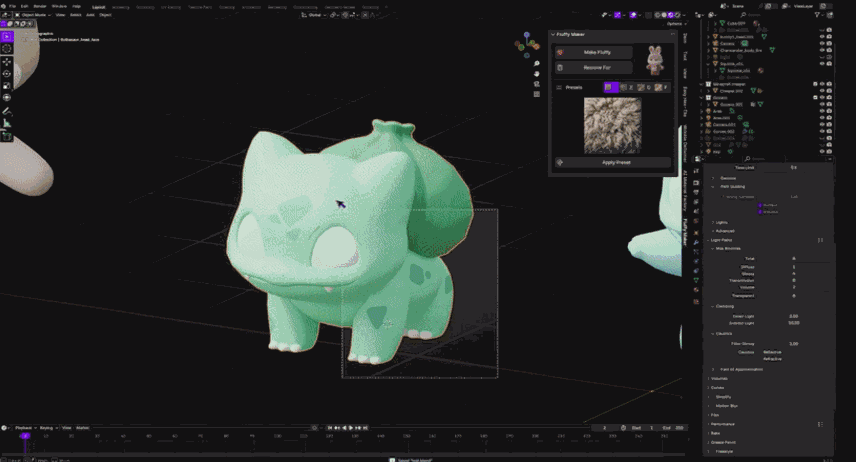
Task: Click the Remove Fur trash icon
Action: pyautogui.click(x=560, y=67)
